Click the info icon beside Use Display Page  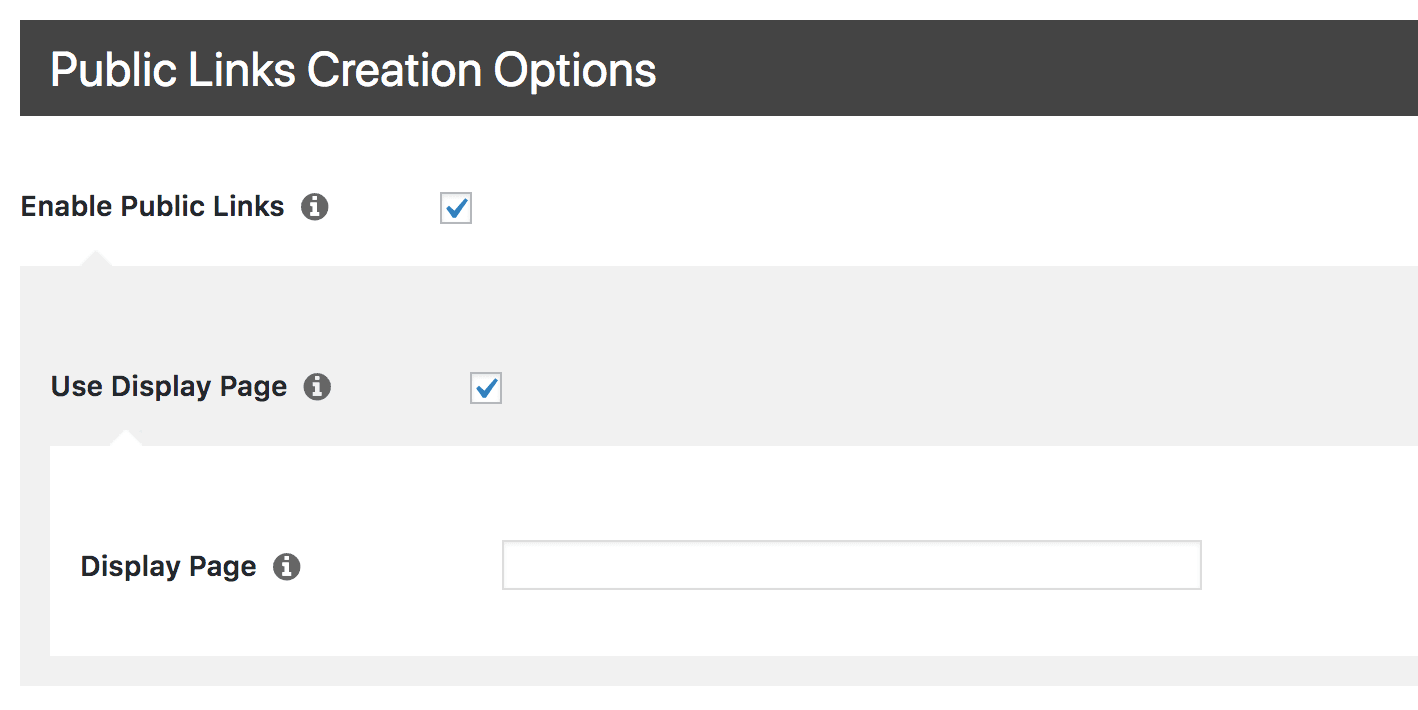pyautogui.click(x=317, y=387)
